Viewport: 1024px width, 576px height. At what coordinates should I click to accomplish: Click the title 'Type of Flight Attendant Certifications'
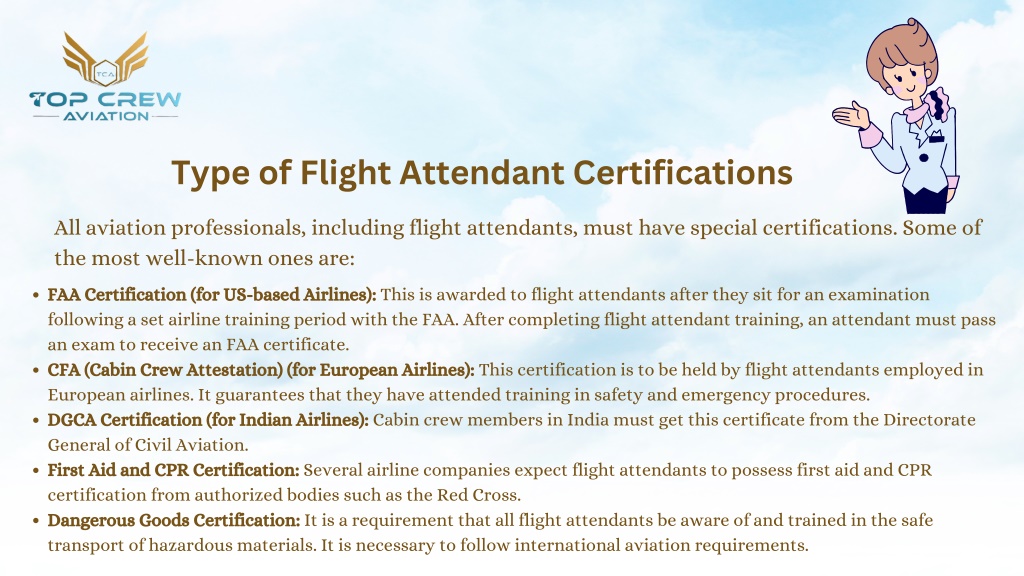pyautogui.click(x=482, y=174)
